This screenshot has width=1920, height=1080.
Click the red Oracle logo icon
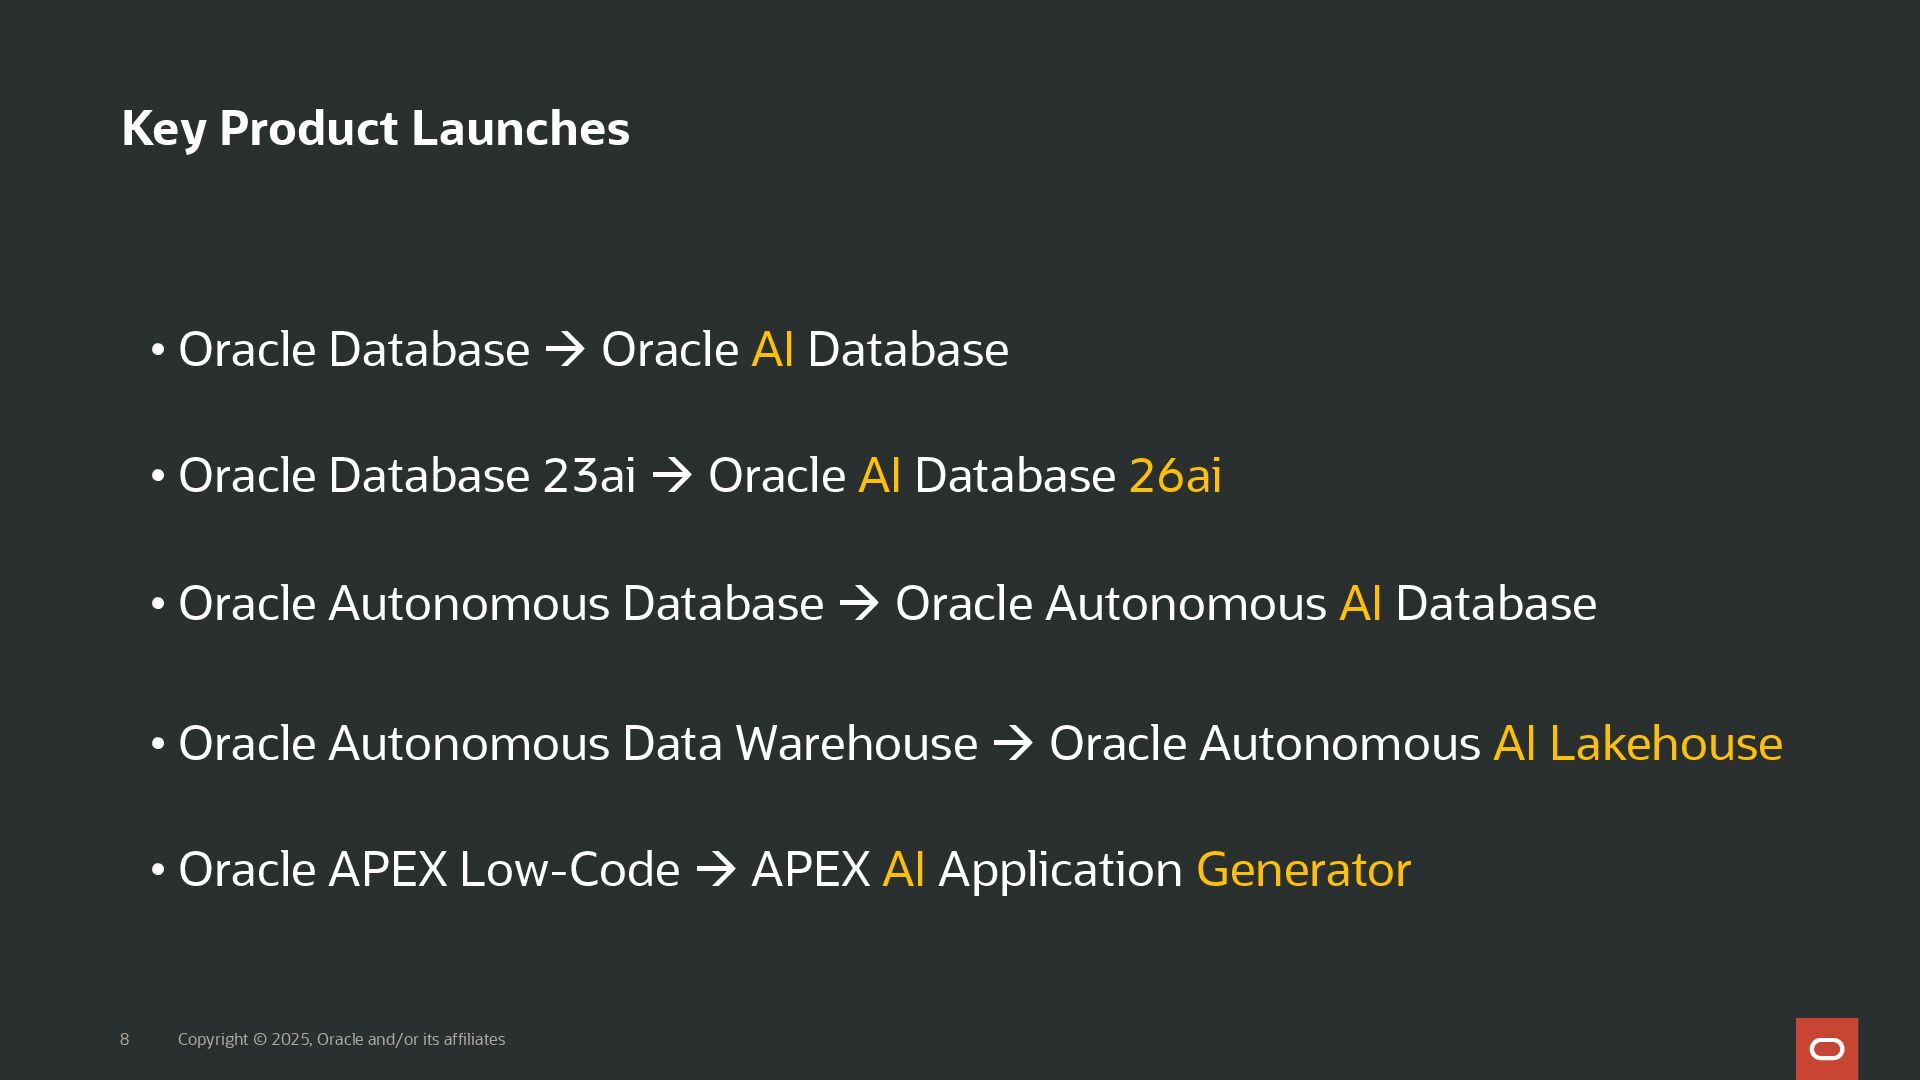coord(1826,1048)
